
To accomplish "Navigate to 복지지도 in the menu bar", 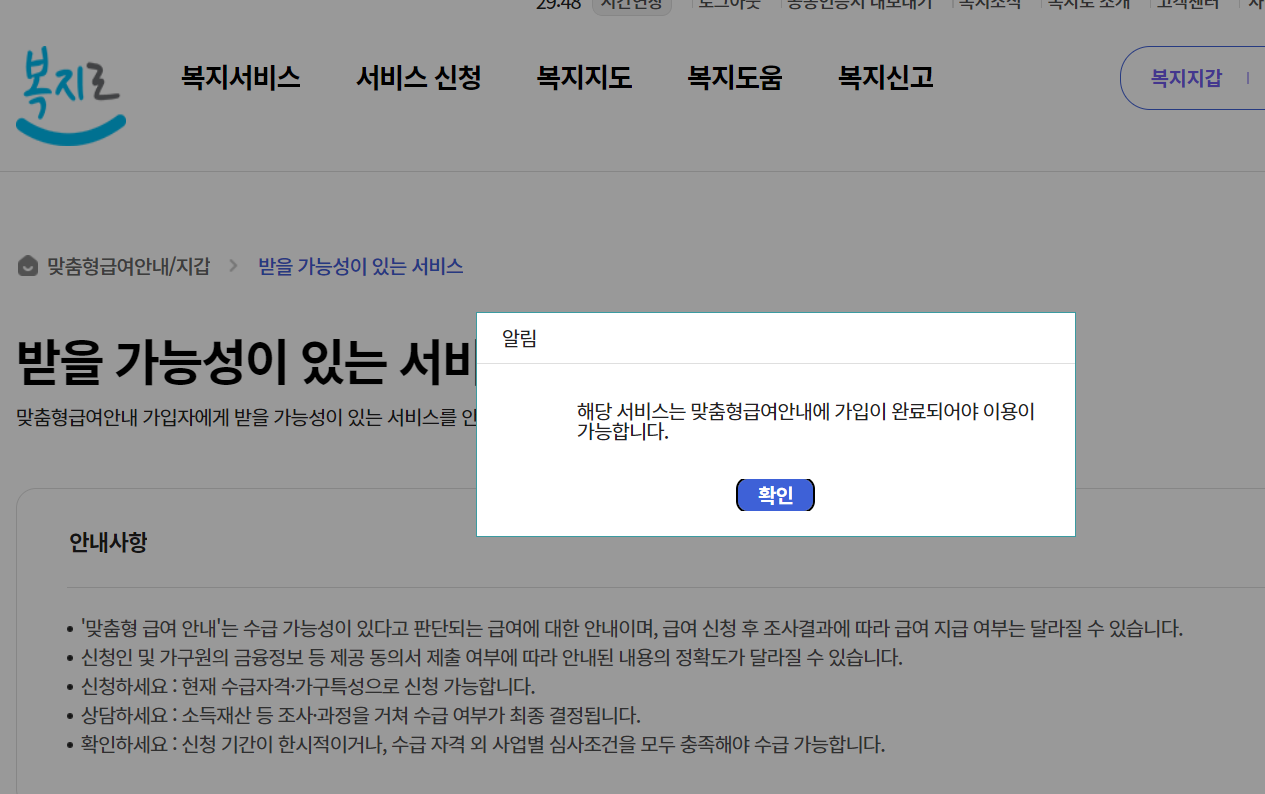I will [584, 78].
